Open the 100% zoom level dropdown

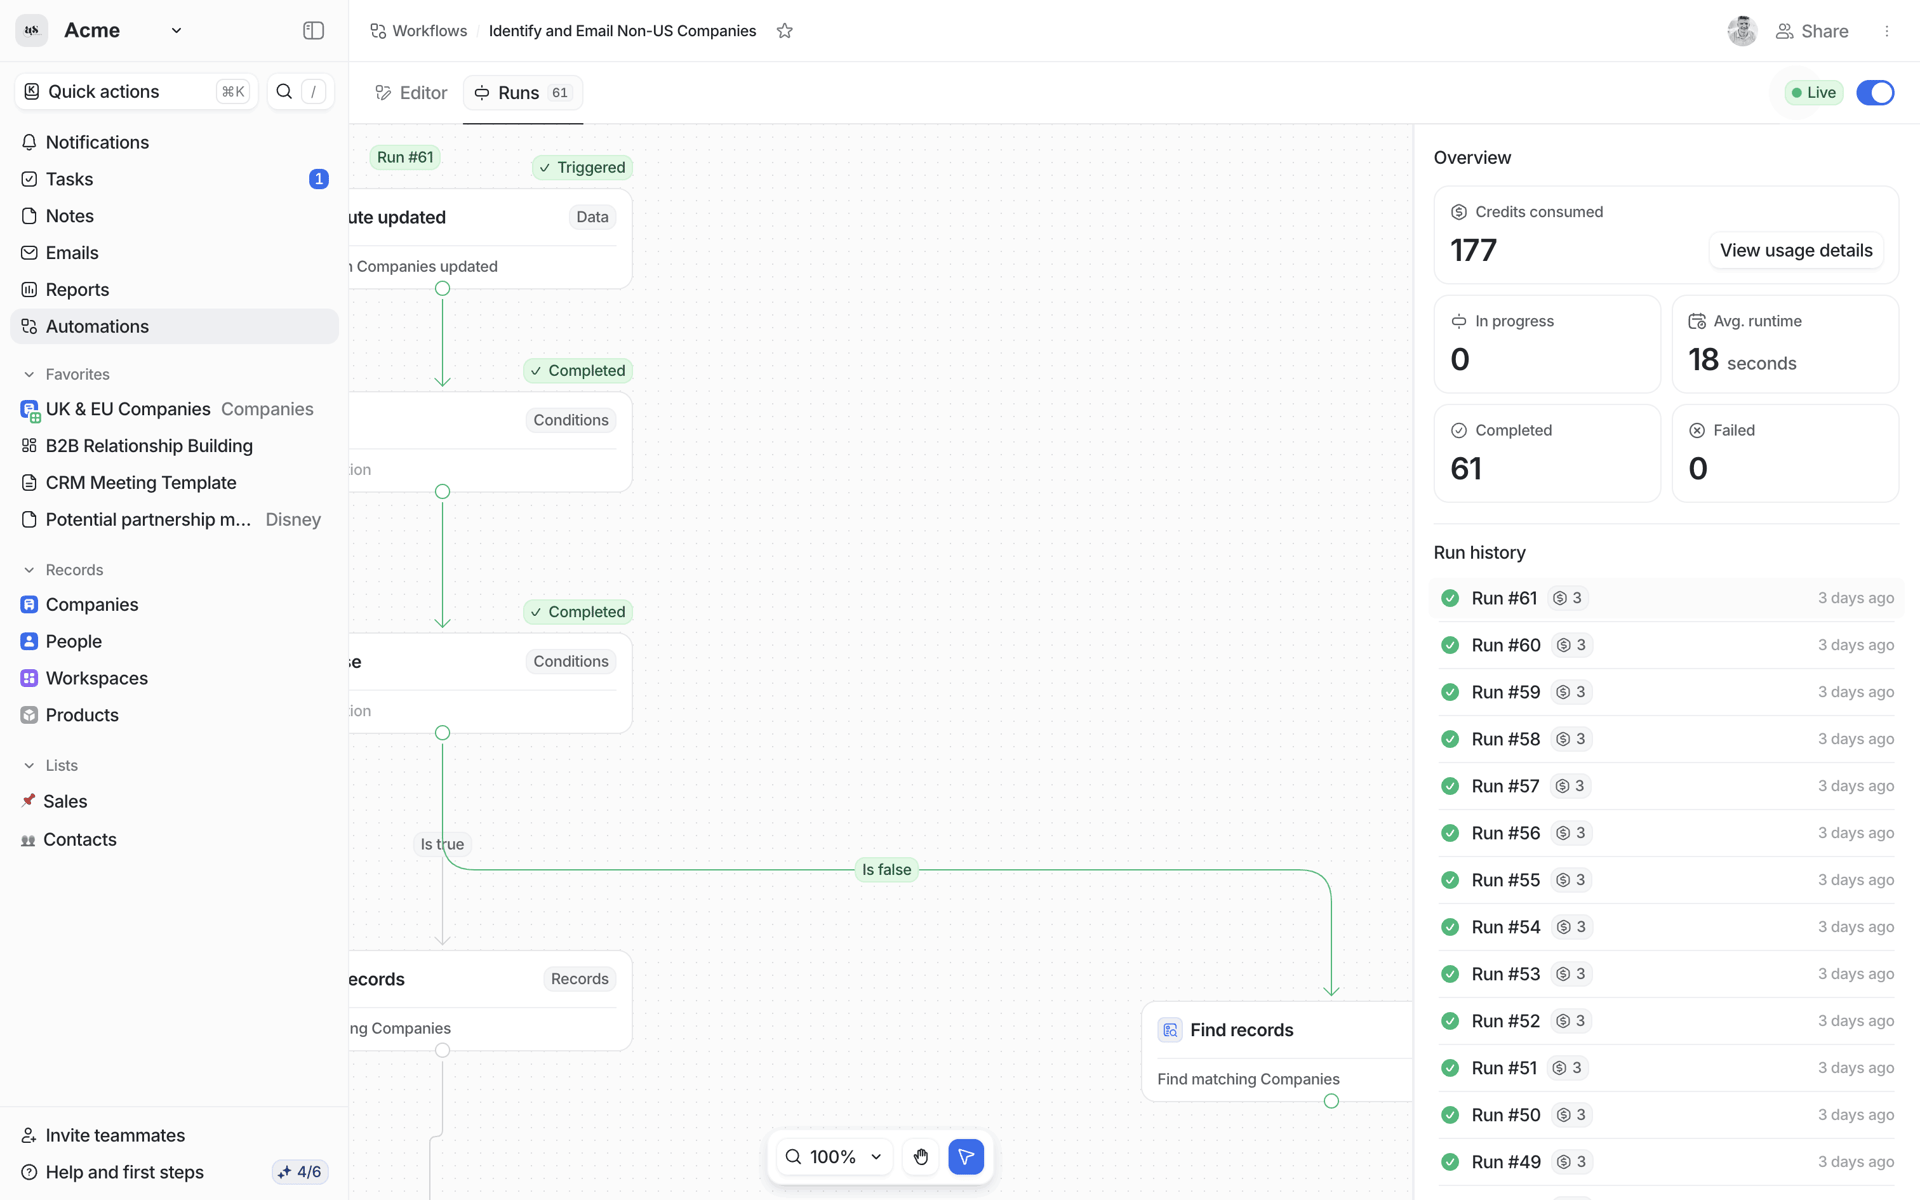(834, 1157)
